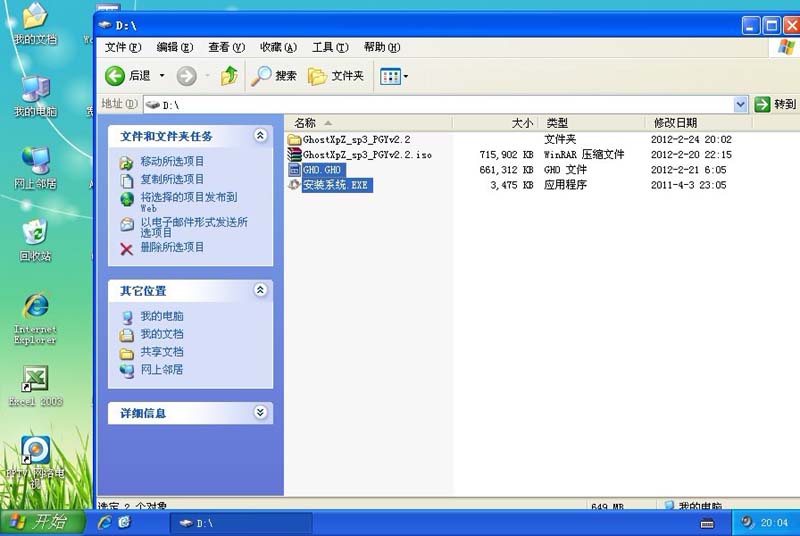Open 我的文档 link in 其它位置
This screenshot has width=800, height=536.
(x=162, y=334)
